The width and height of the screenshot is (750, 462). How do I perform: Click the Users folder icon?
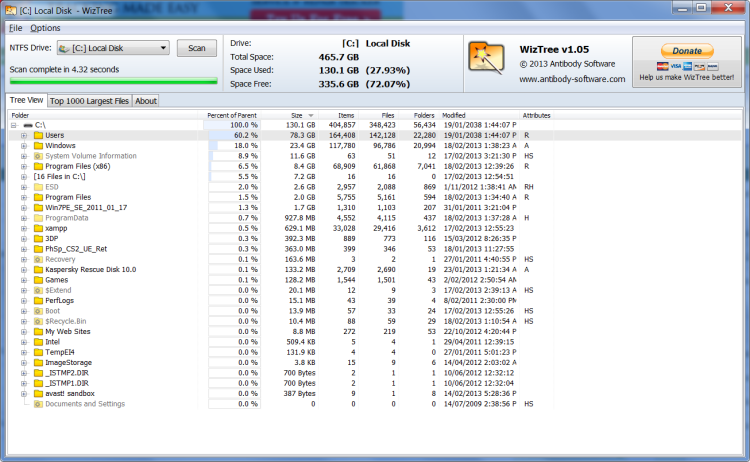pyautogui.click(x=39, y=135)
